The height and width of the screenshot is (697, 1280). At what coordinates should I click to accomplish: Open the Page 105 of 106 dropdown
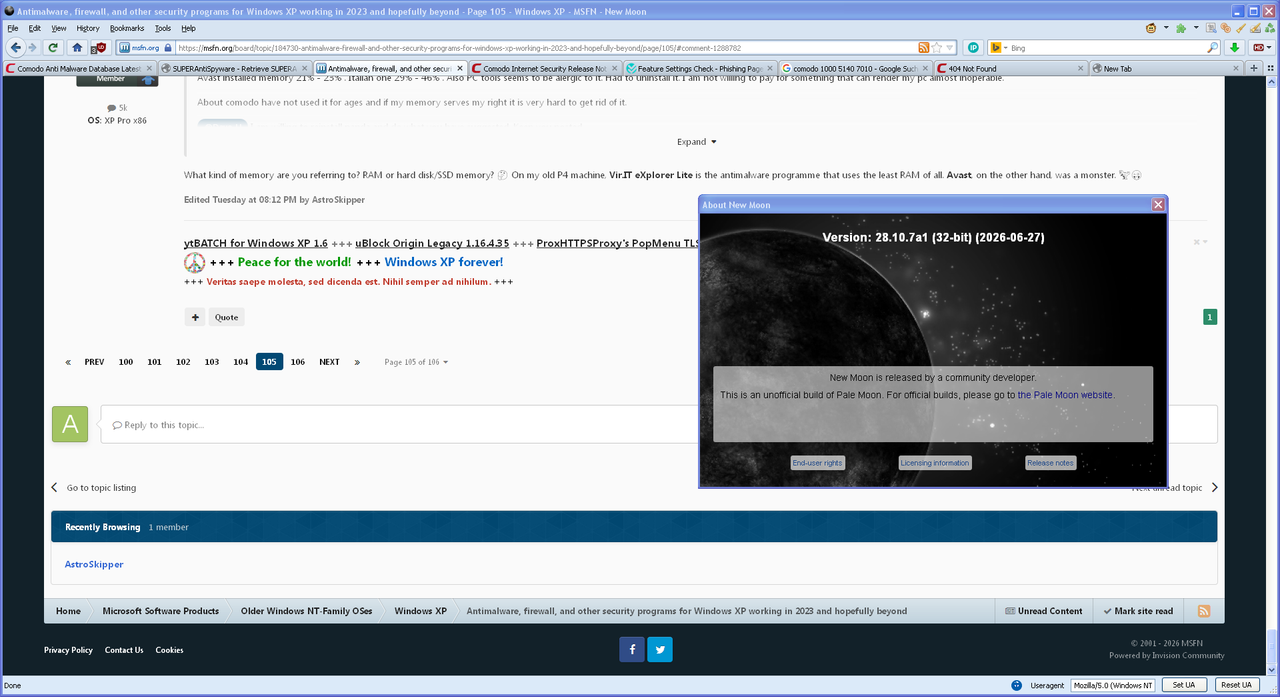[x=416, y=362]
